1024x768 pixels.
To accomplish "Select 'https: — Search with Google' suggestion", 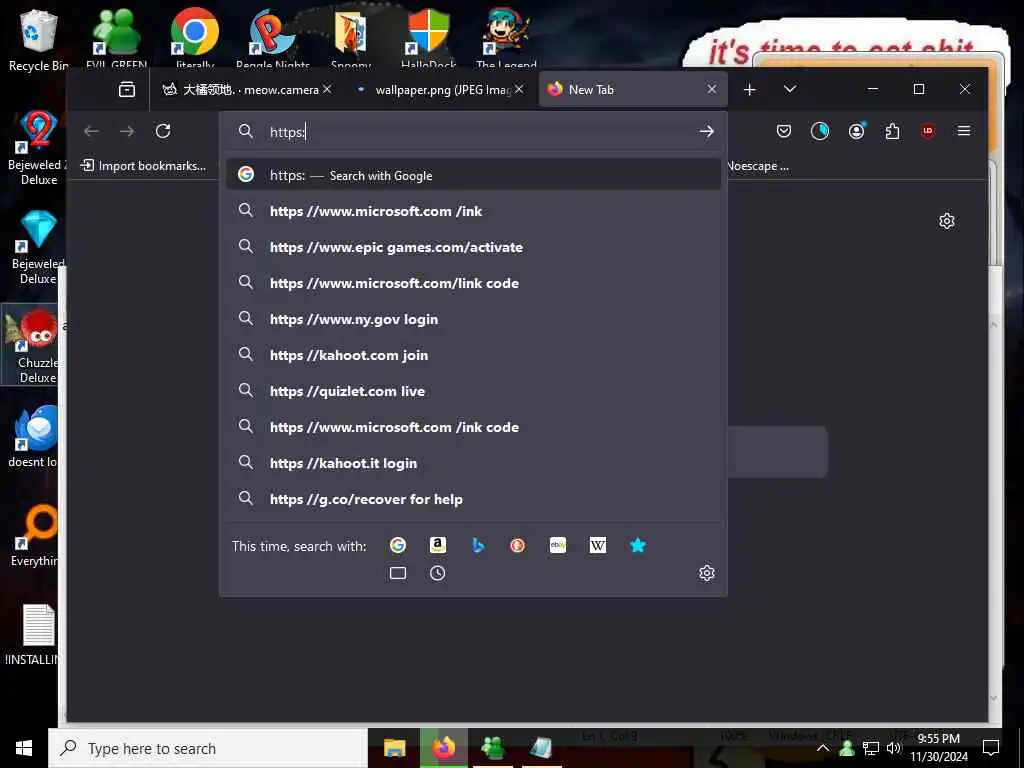I will (x=473, y=175).
